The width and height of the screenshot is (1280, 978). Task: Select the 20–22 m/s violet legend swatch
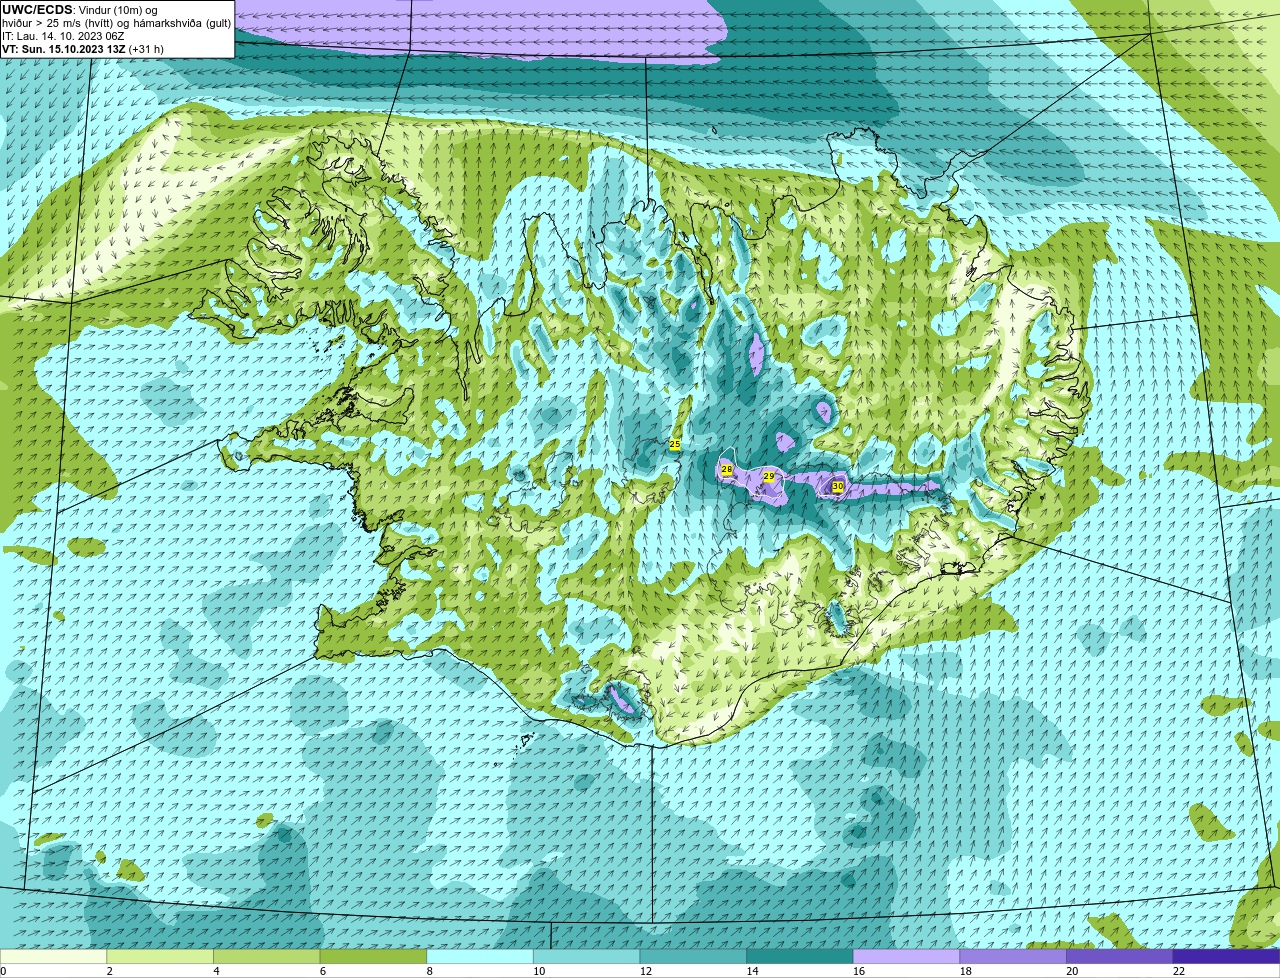pos(1120,956)
